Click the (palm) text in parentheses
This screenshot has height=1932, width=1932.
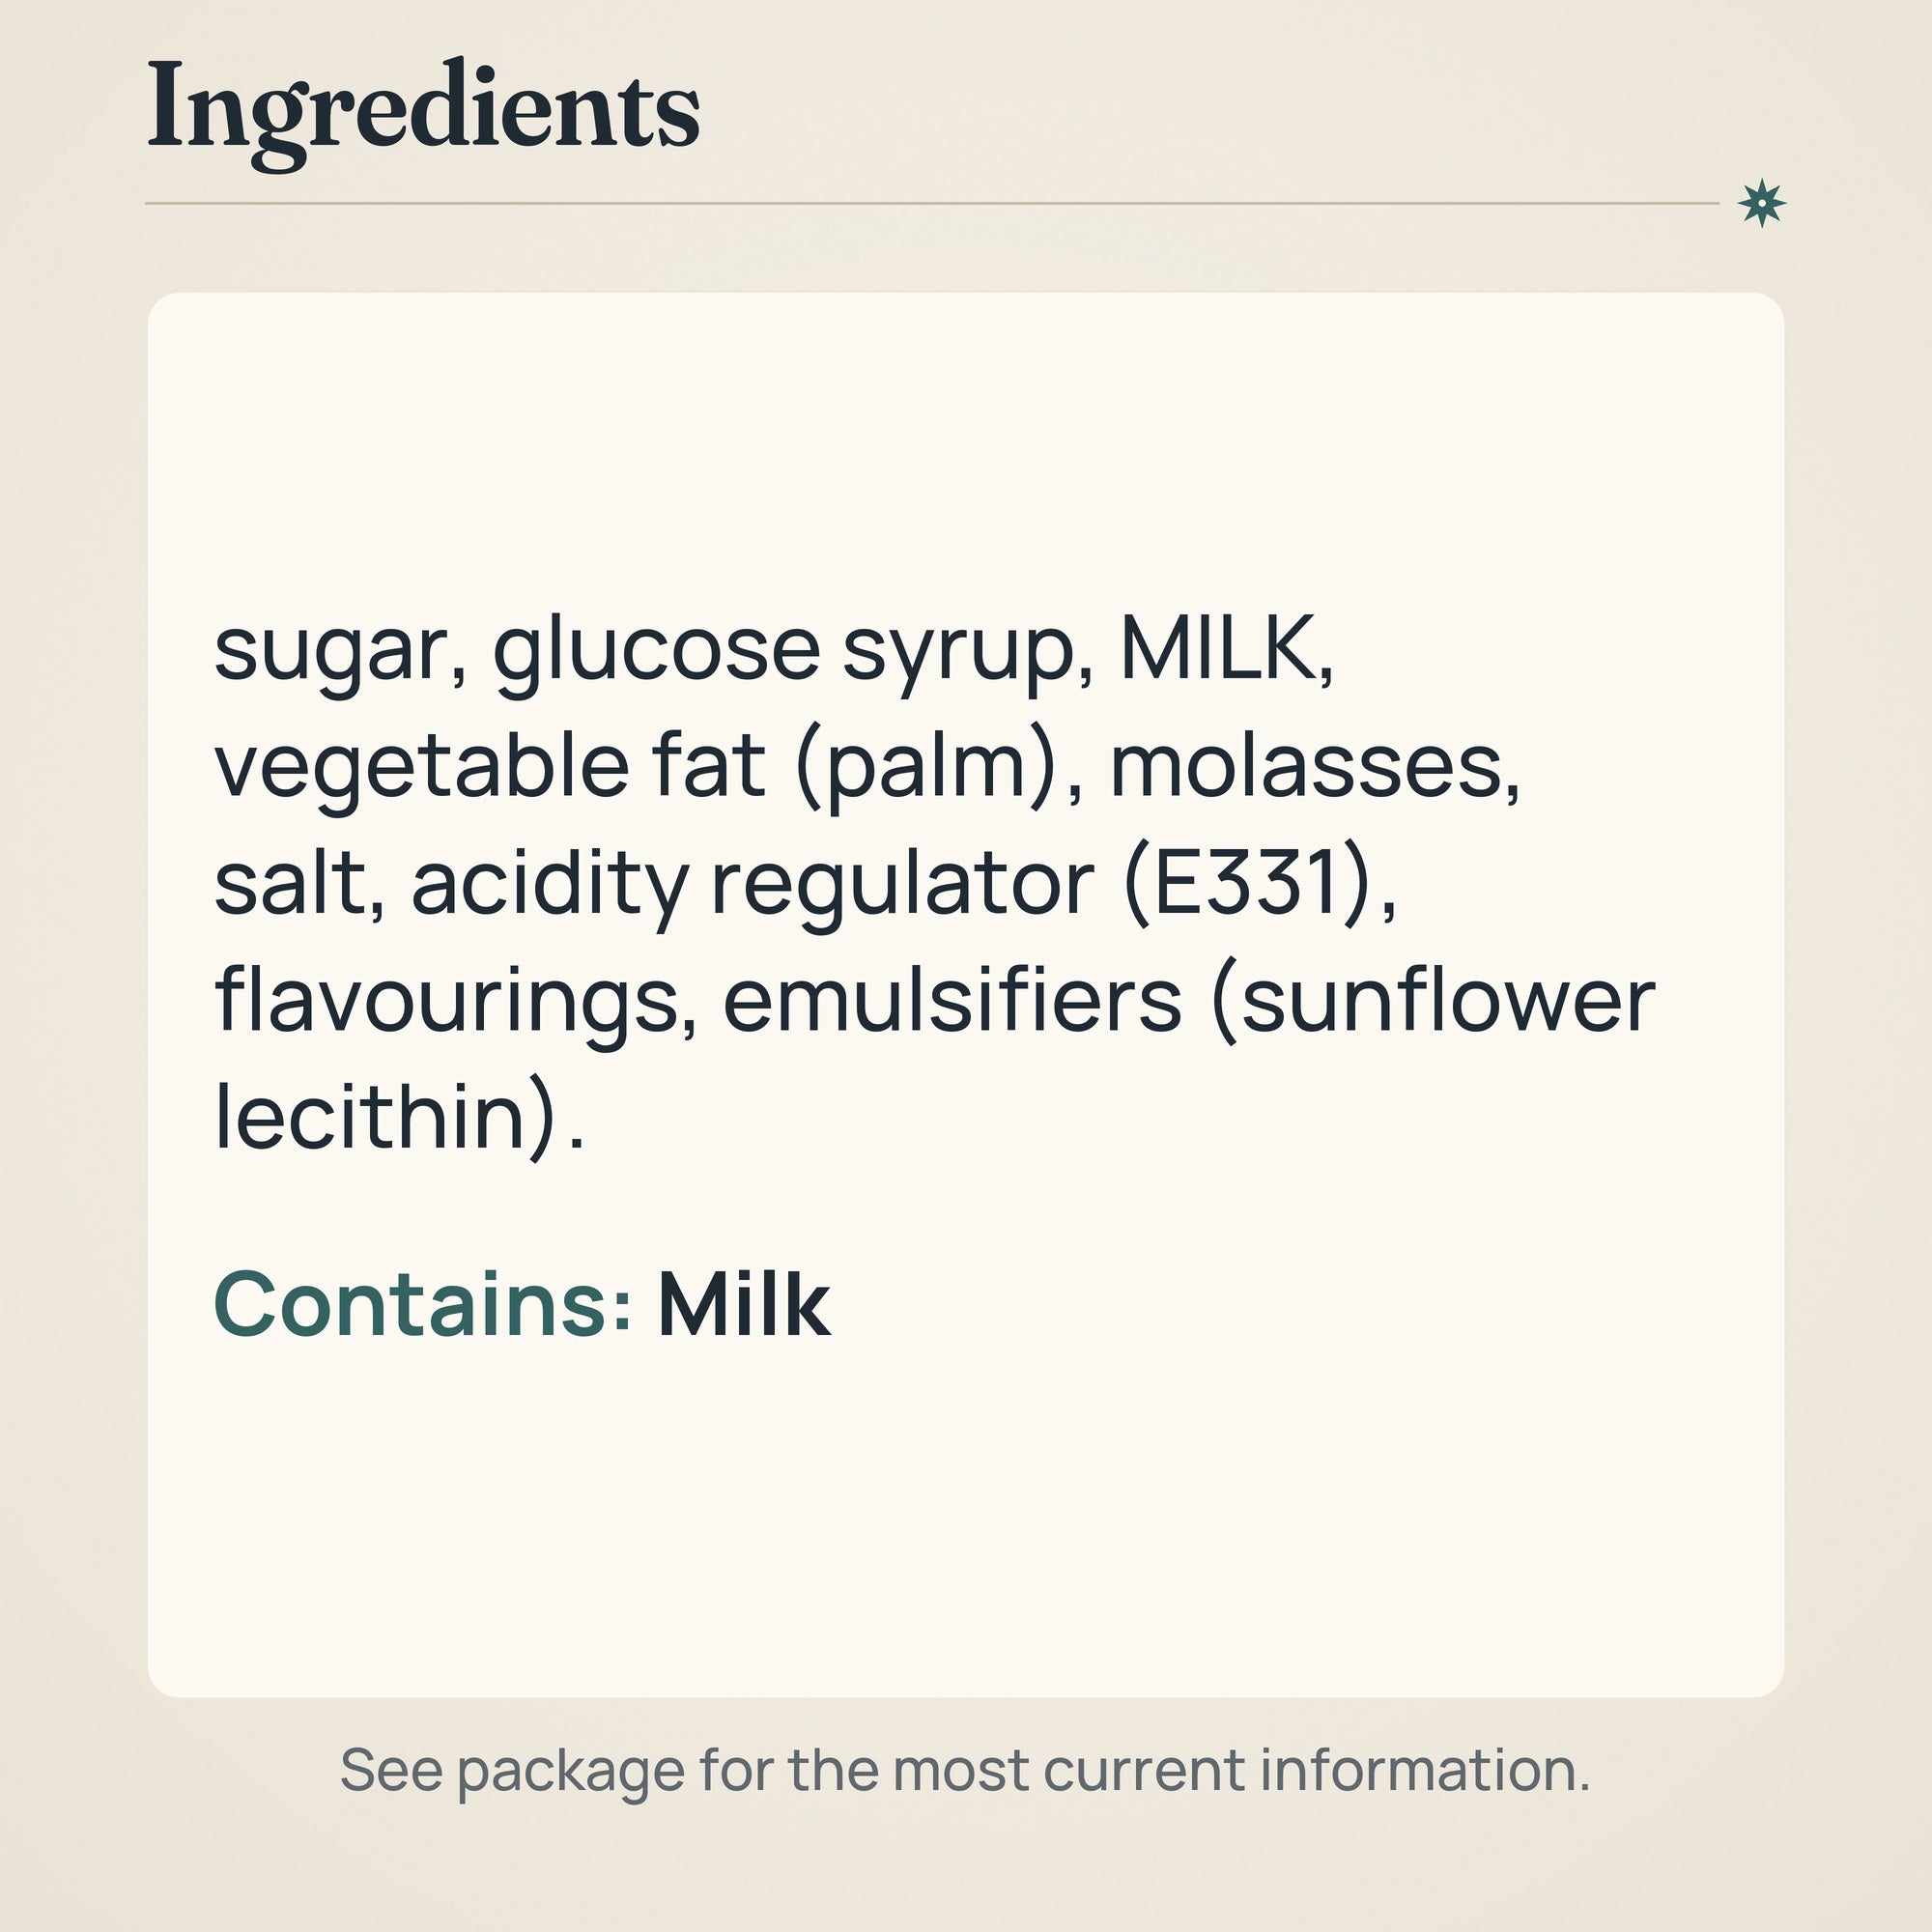(926, 766)
